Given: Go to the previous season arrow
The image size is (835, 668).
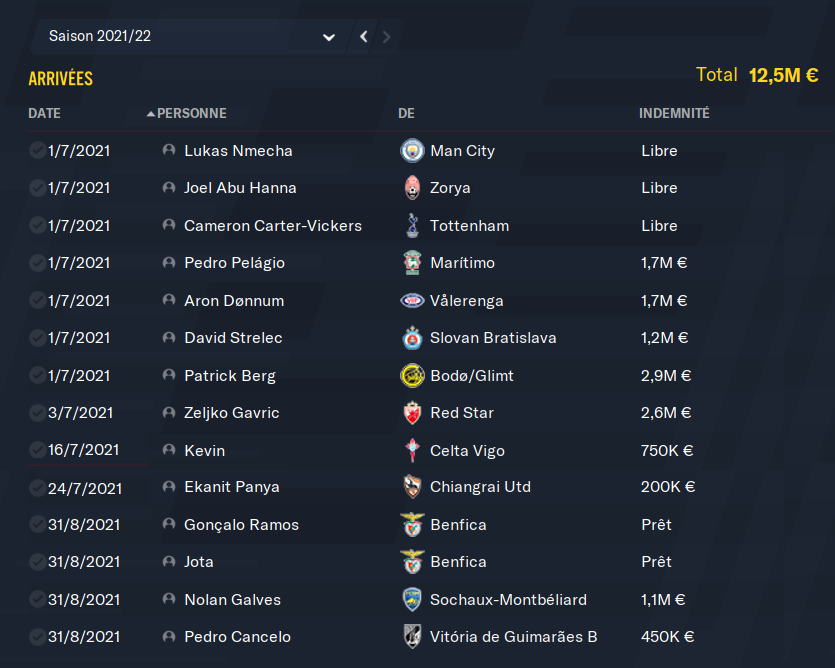Looking at the screenshot, I should [363, 37].
